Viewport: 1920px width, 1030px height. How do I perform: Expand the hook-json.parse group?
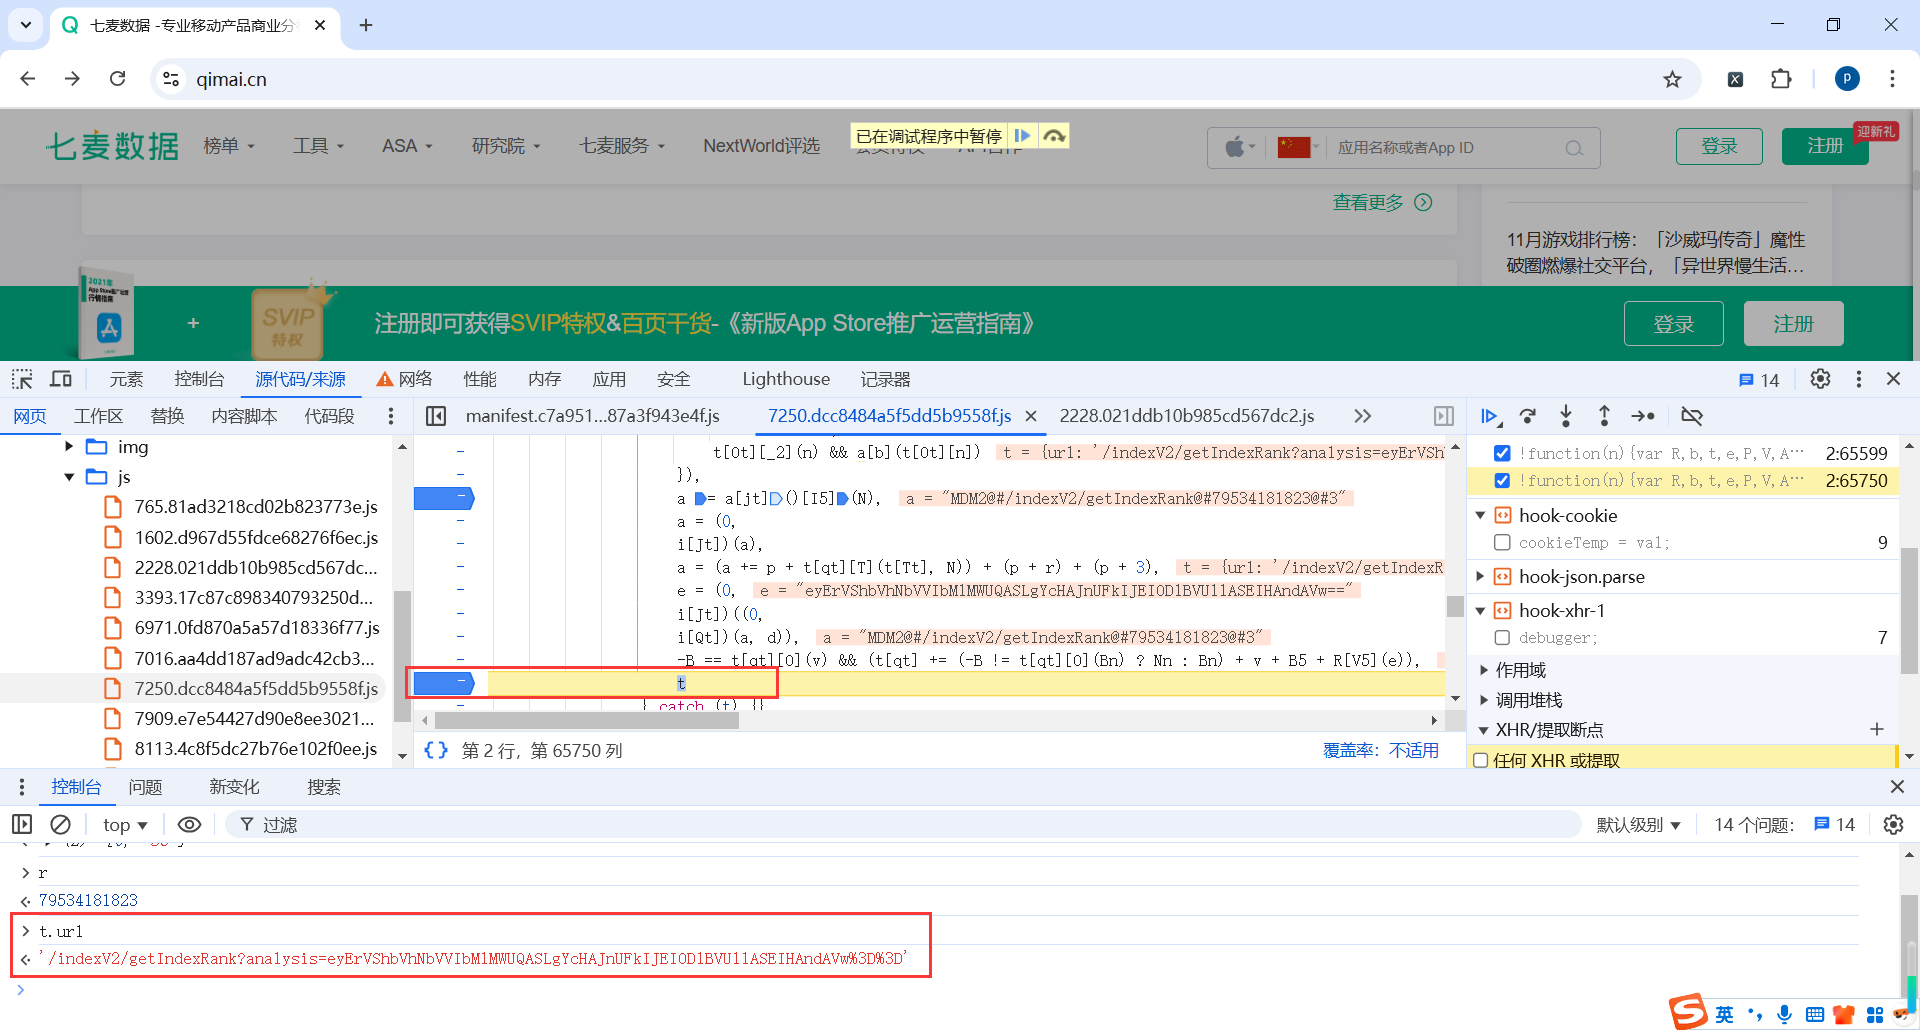(1481, 577)
